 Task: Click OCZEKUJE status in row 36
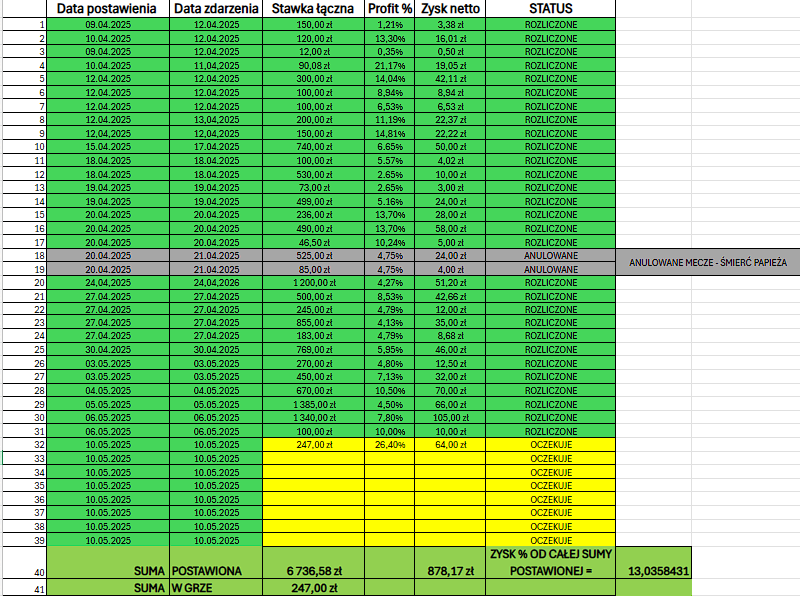click(551, 499)
